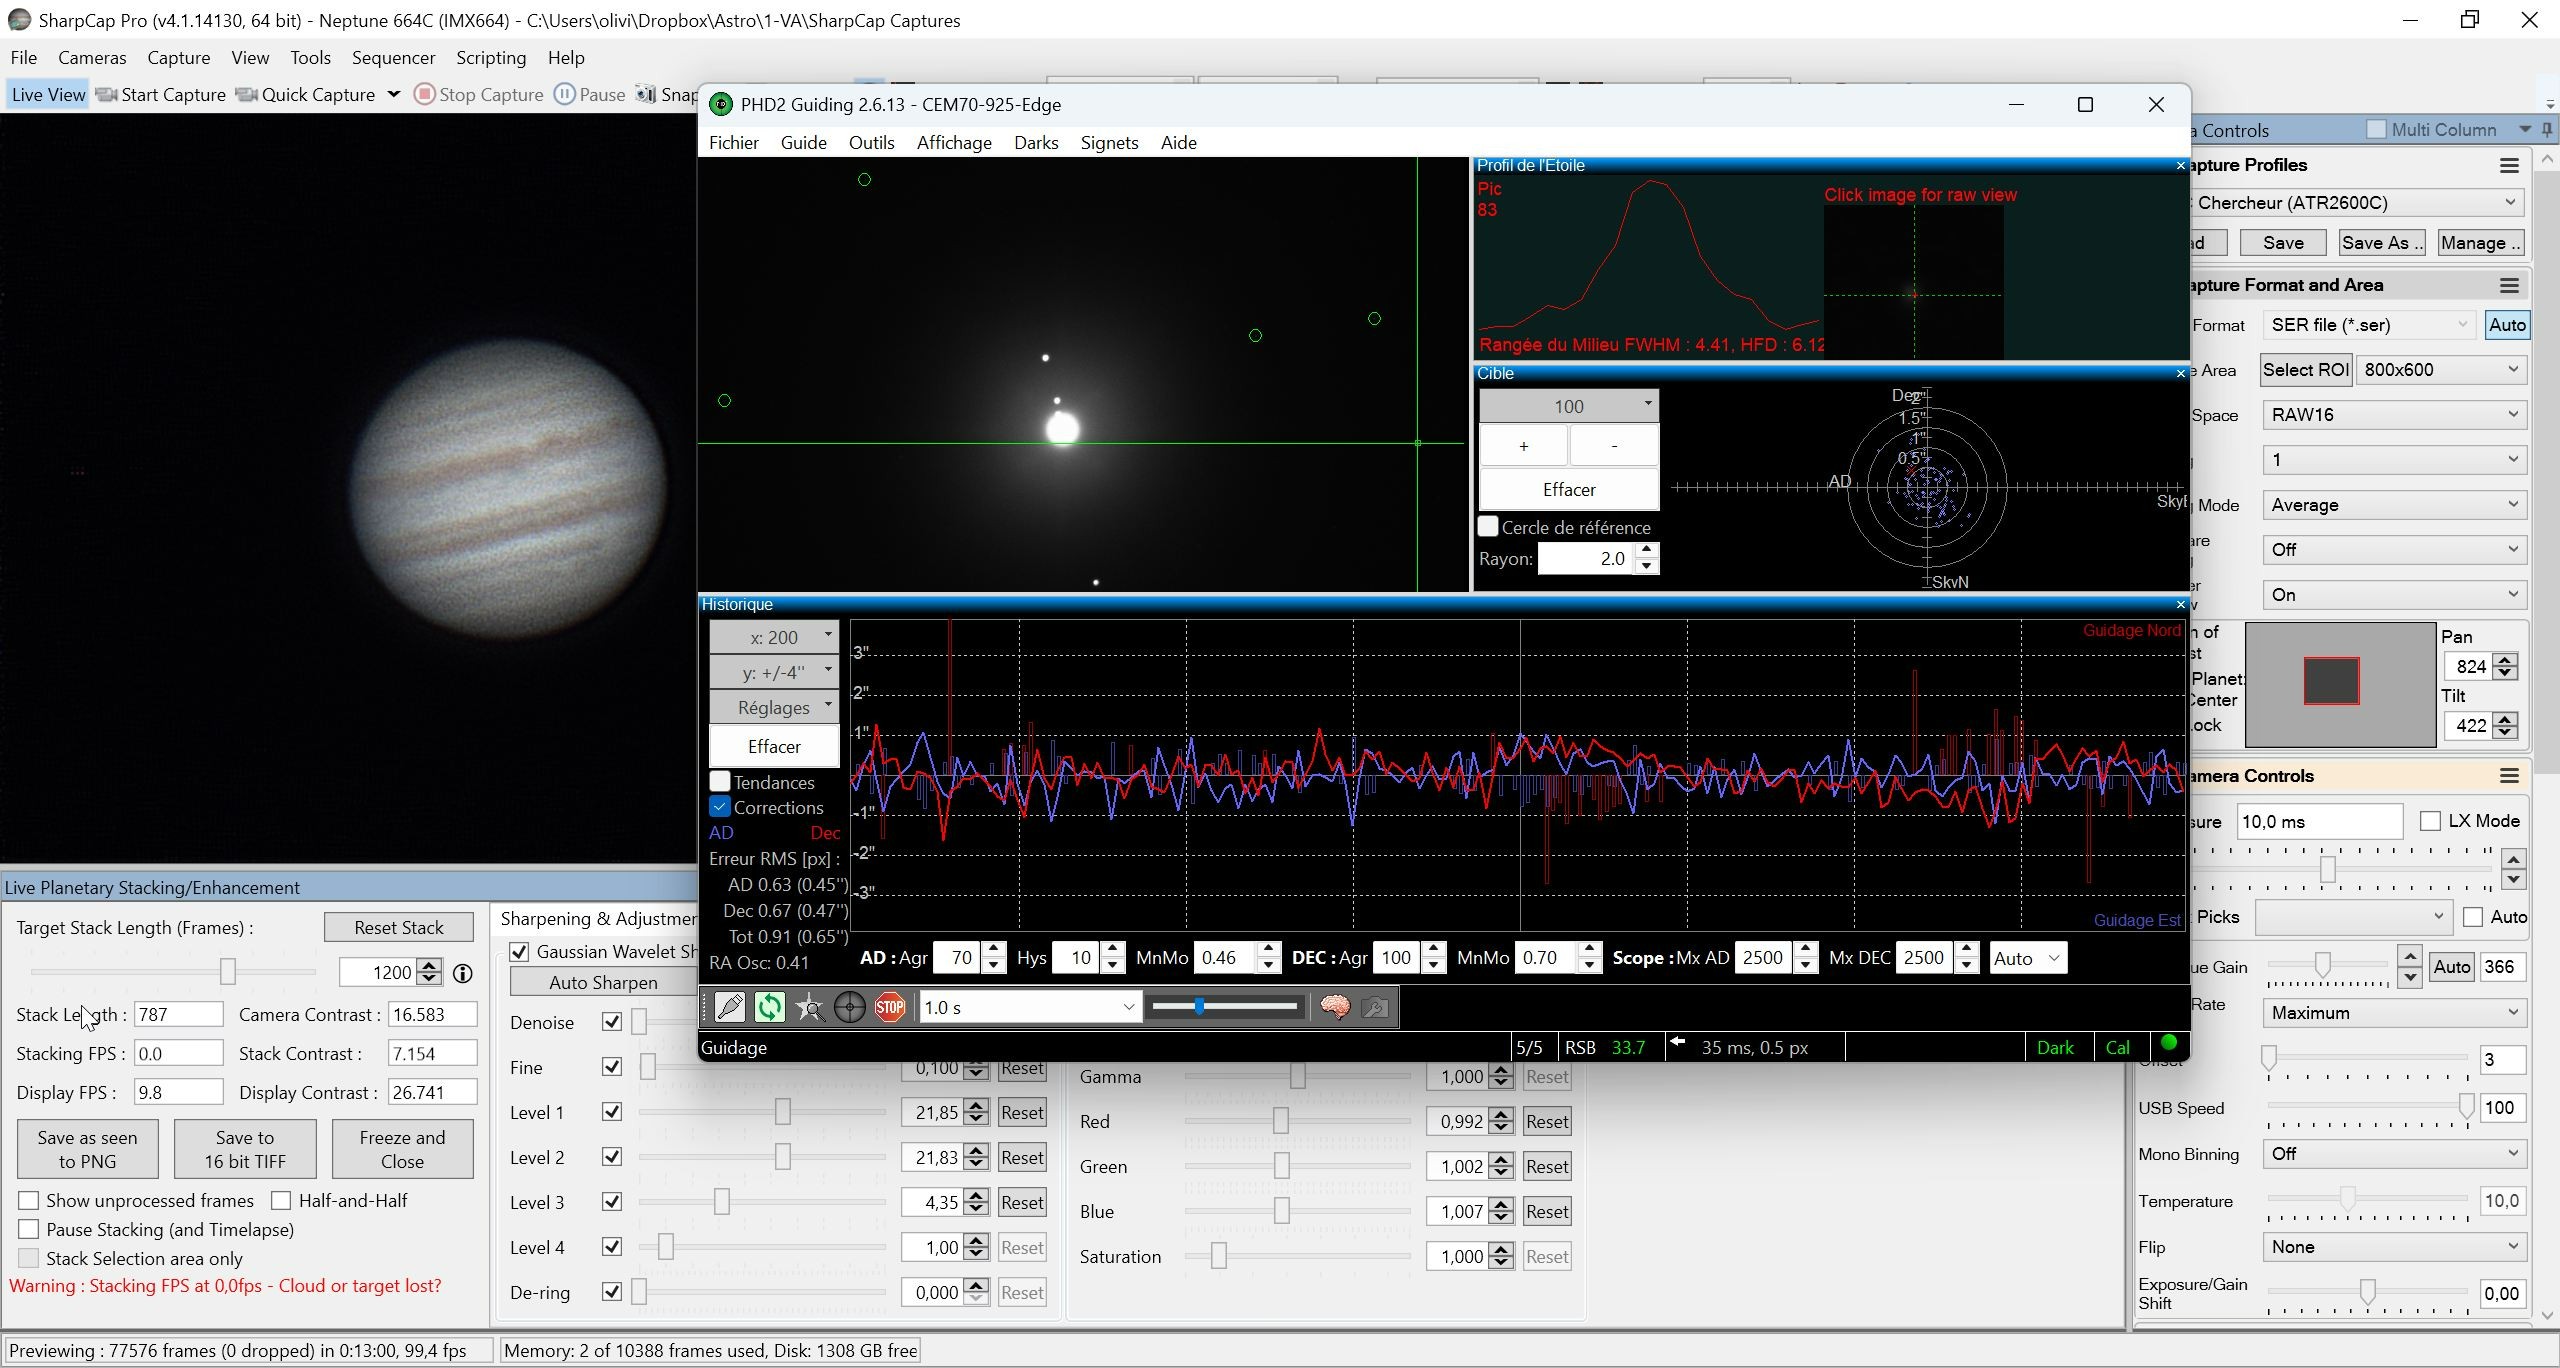Click the red STOP guiding icon
This screenshot has height=1368, width=2560.
point(890,1007)
